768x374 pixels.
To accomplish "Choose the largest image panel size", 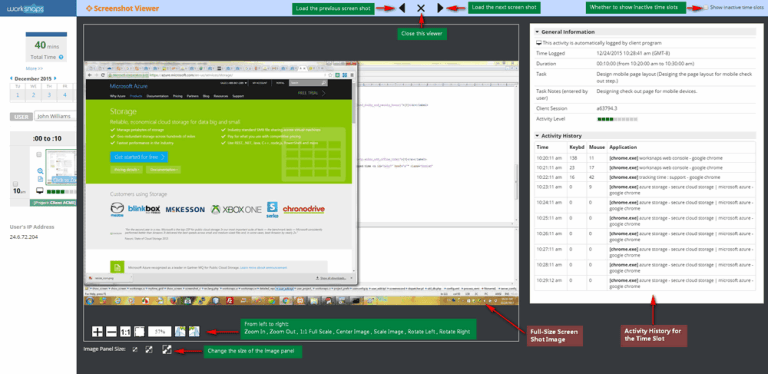I will (x=167, y=350).
